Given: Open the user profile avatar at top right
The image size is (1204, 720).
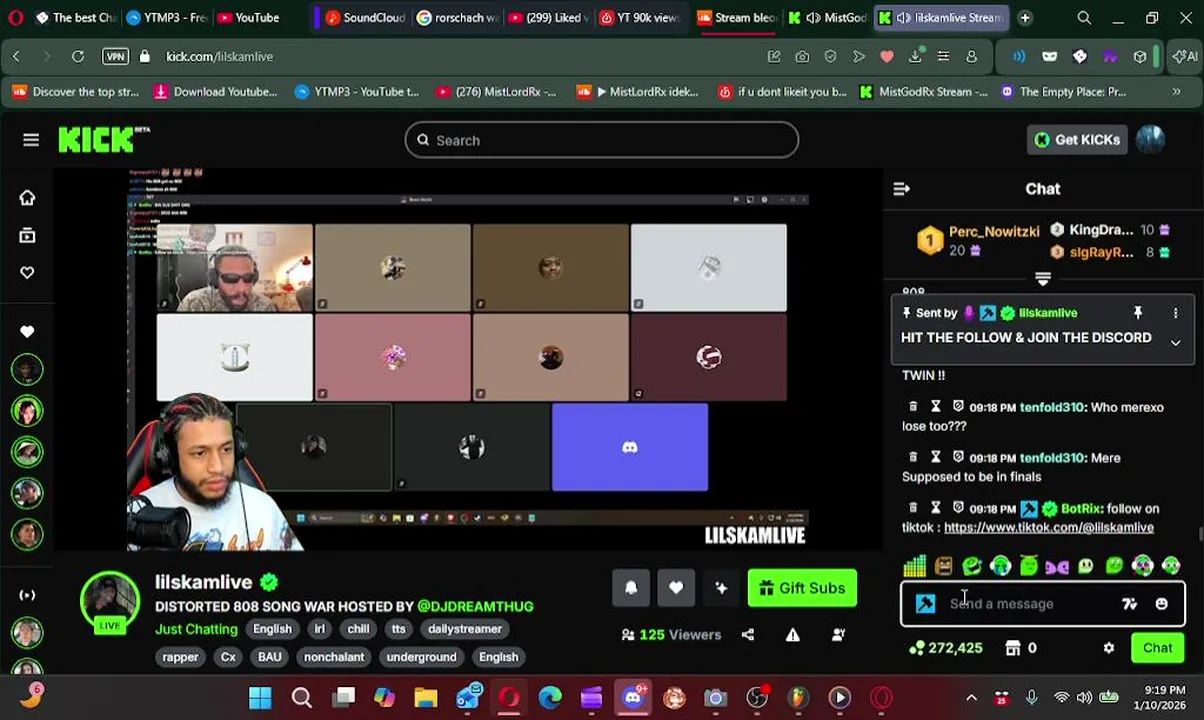Looking at the screenshot, I should pyautogui.click(x=1151, y=140).
